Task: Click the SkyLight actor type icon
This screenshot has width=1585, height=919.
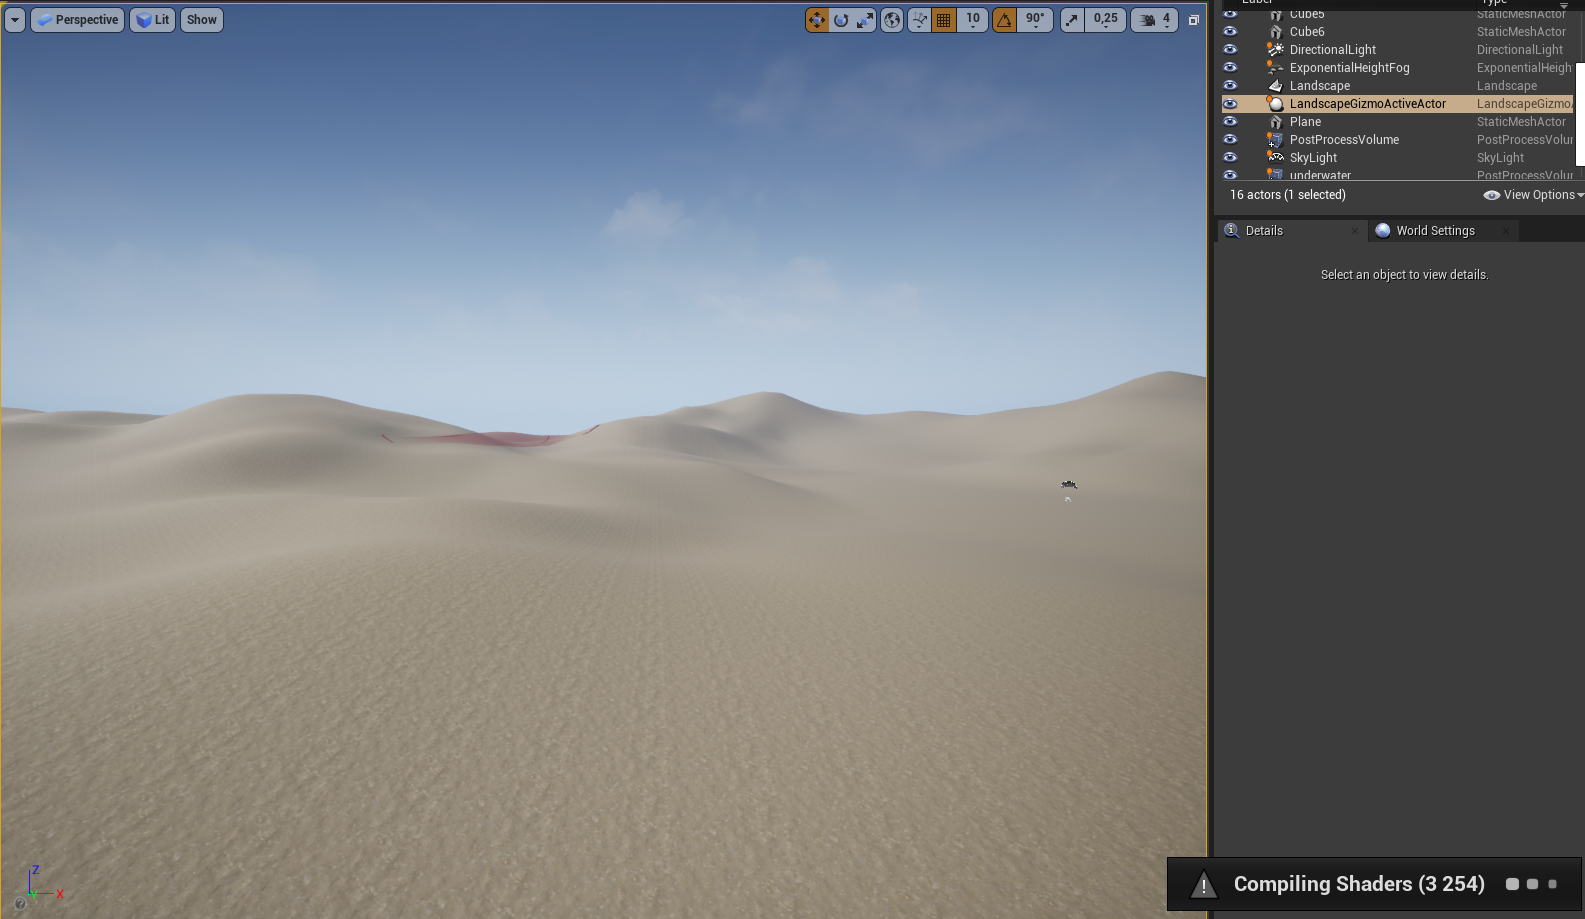Action: tap(1275, 158)
